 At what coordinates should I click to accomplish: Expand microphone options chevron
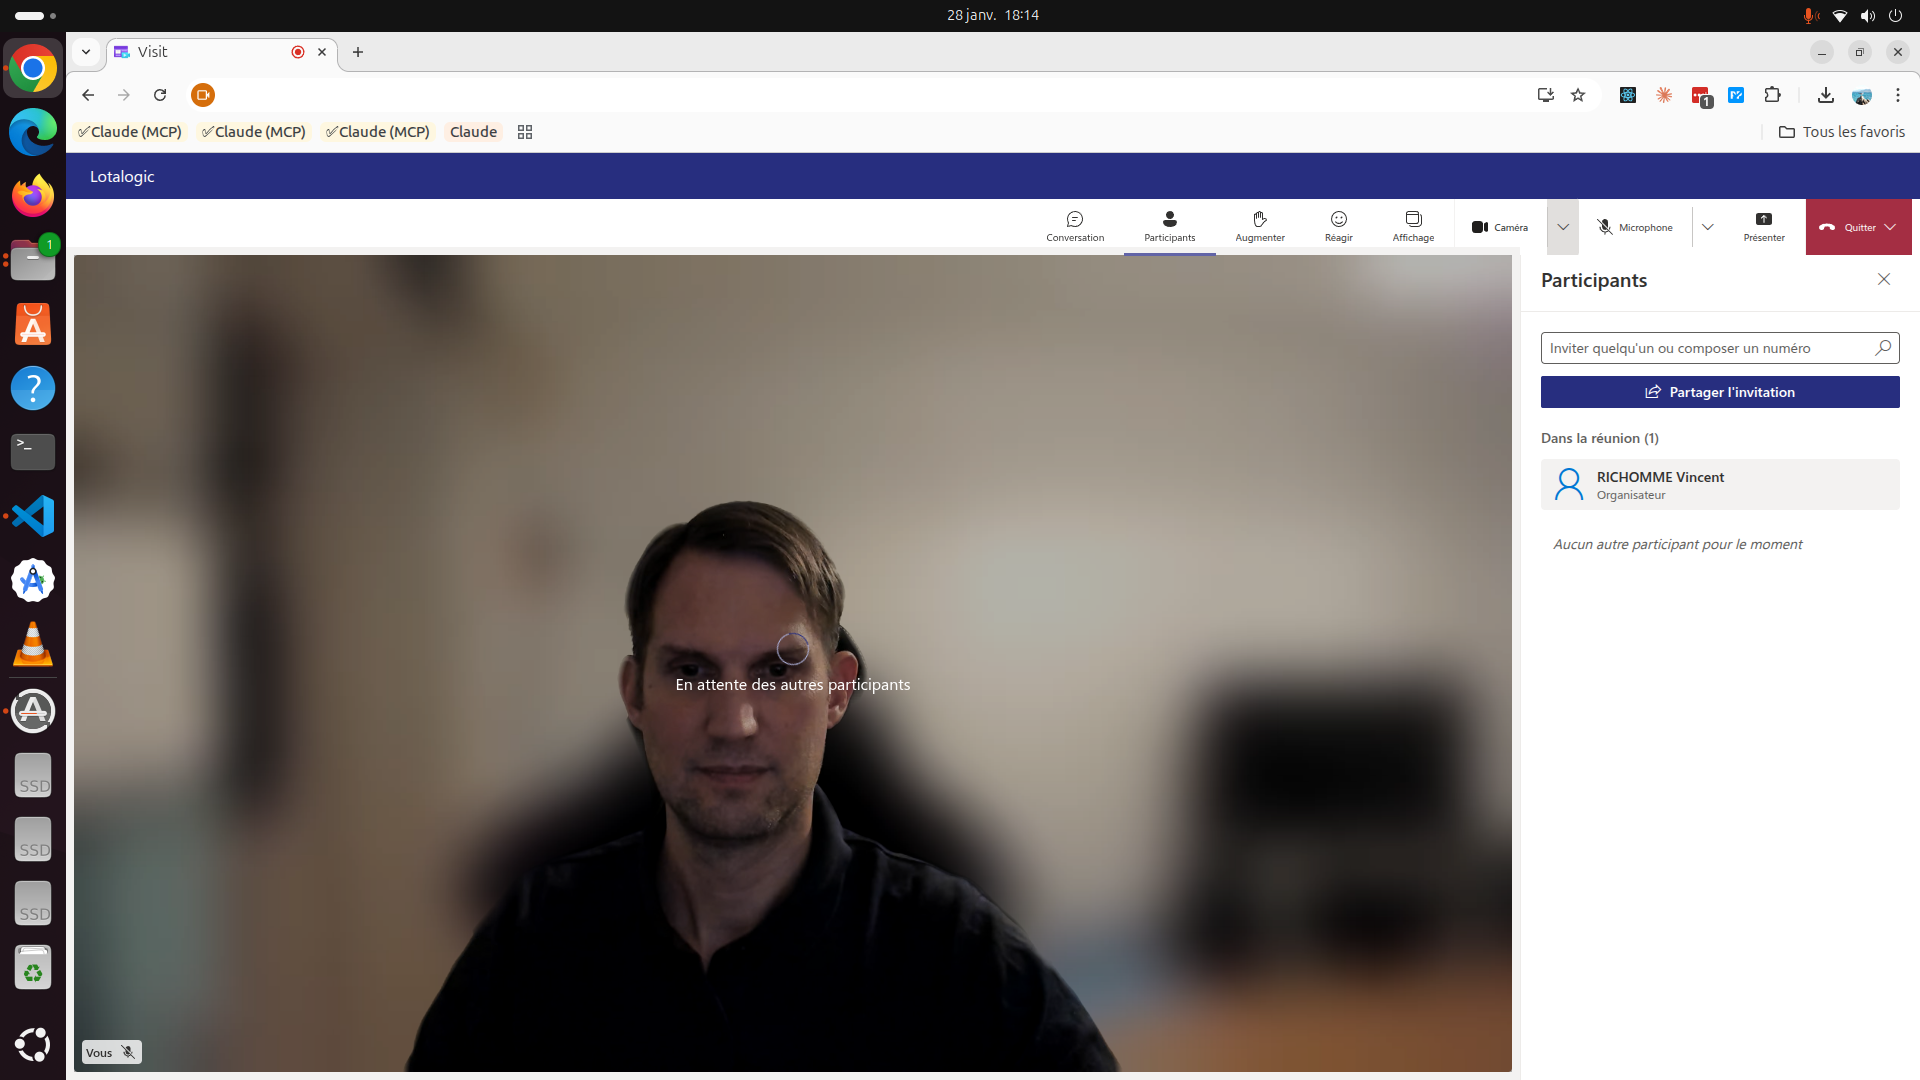(x=1708, y=227)
